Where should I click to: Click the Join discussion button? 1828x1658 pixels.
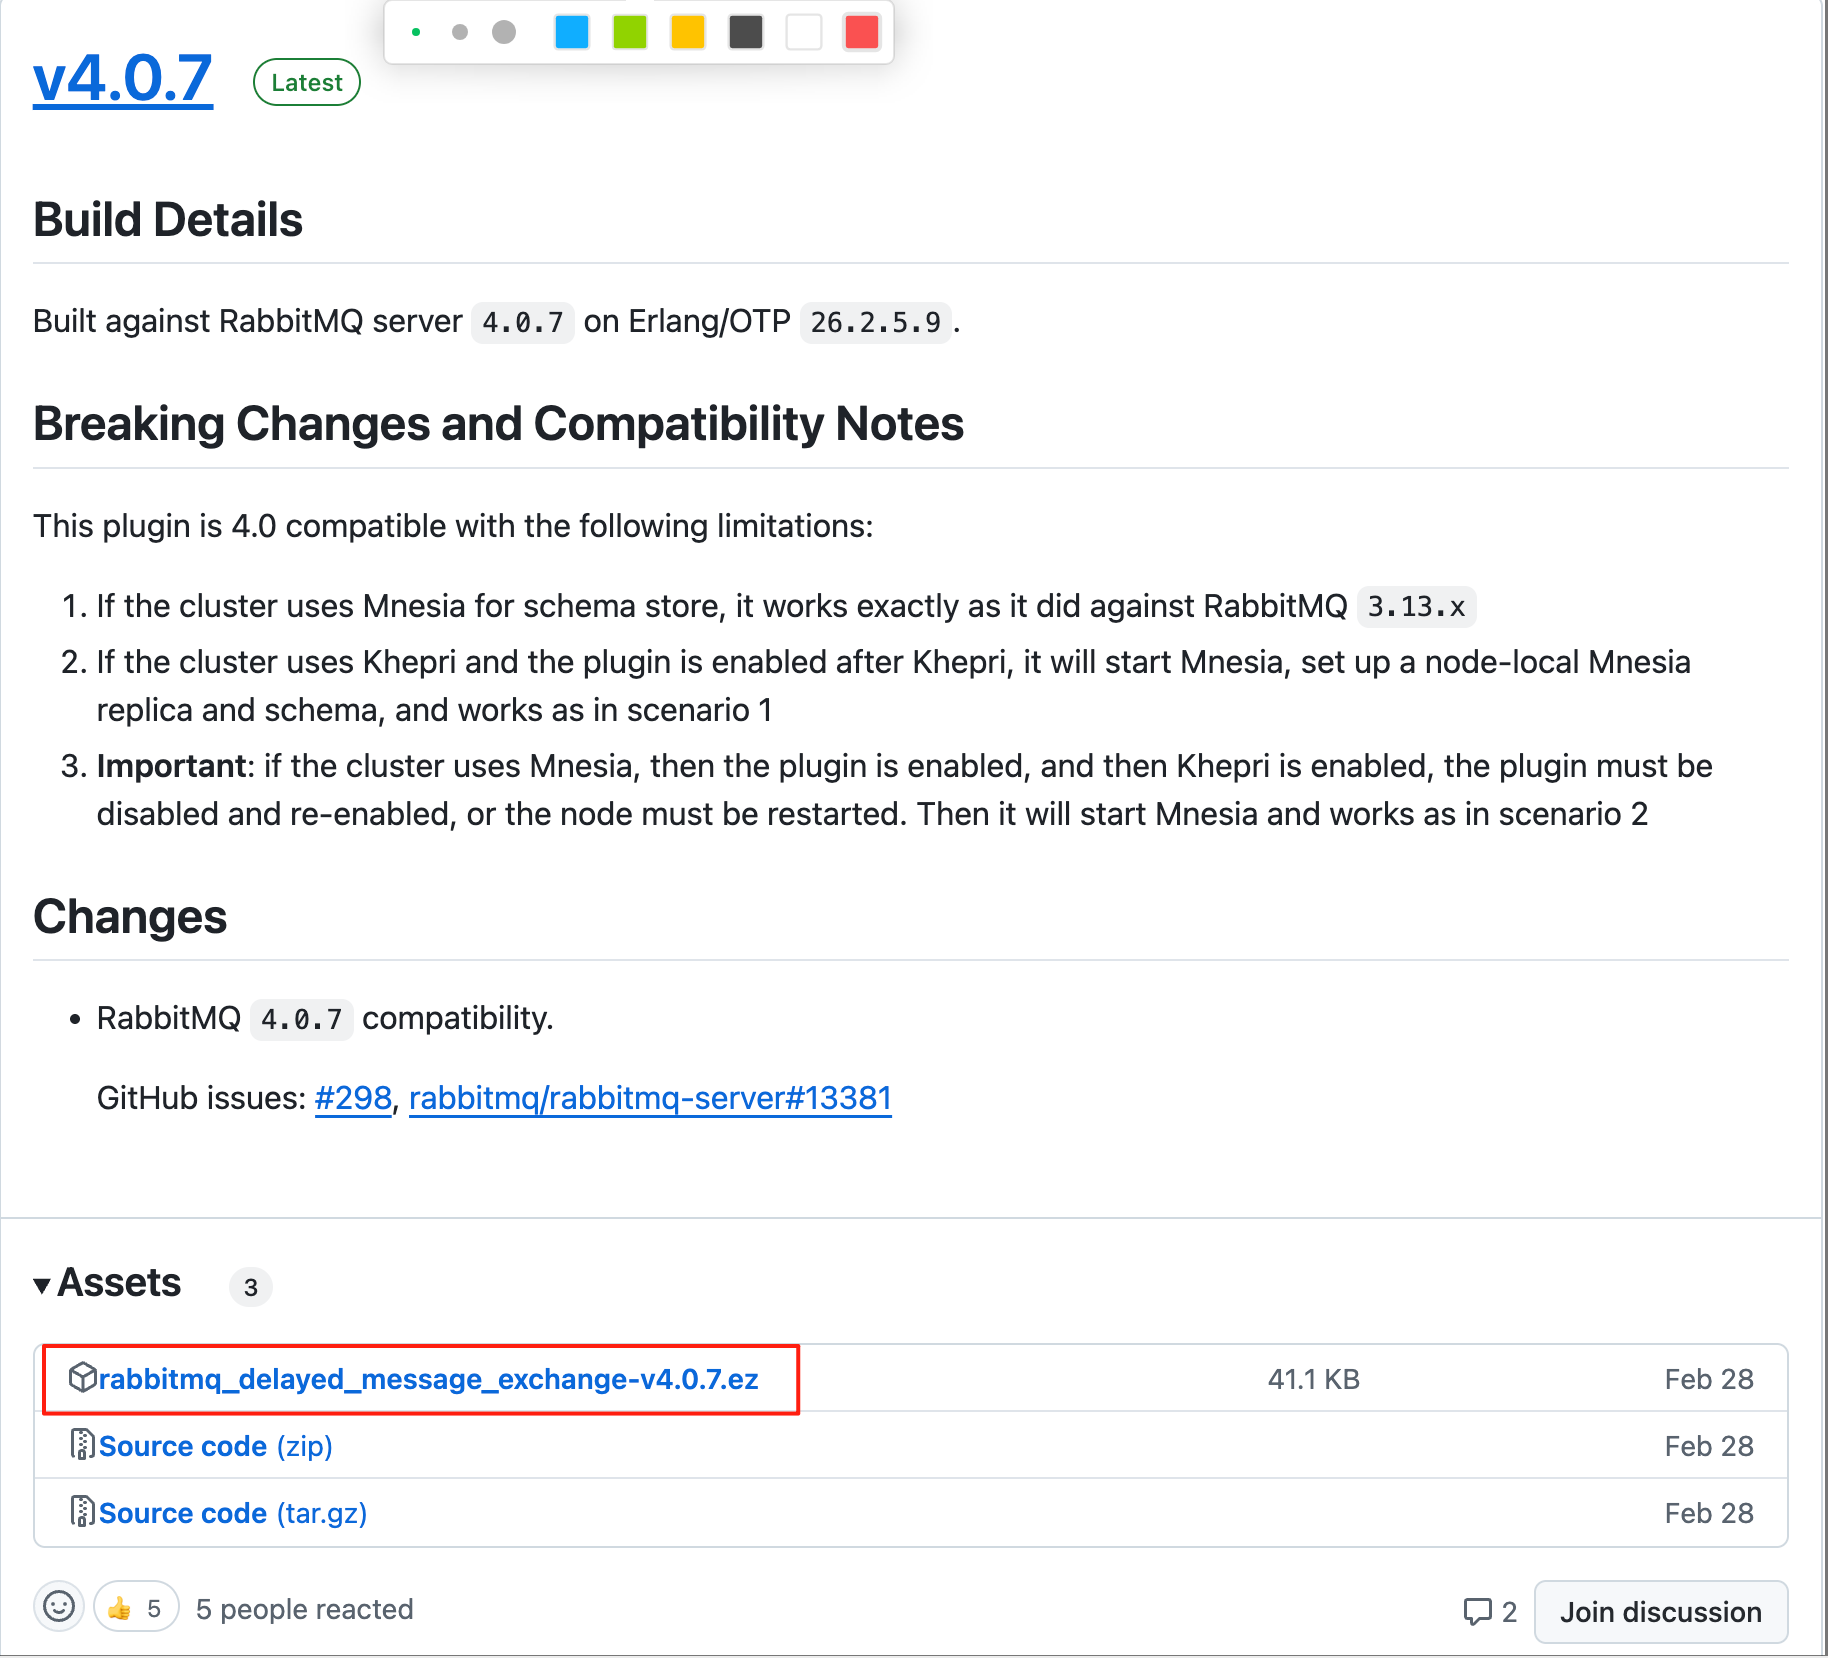tap(1661, 1612)
